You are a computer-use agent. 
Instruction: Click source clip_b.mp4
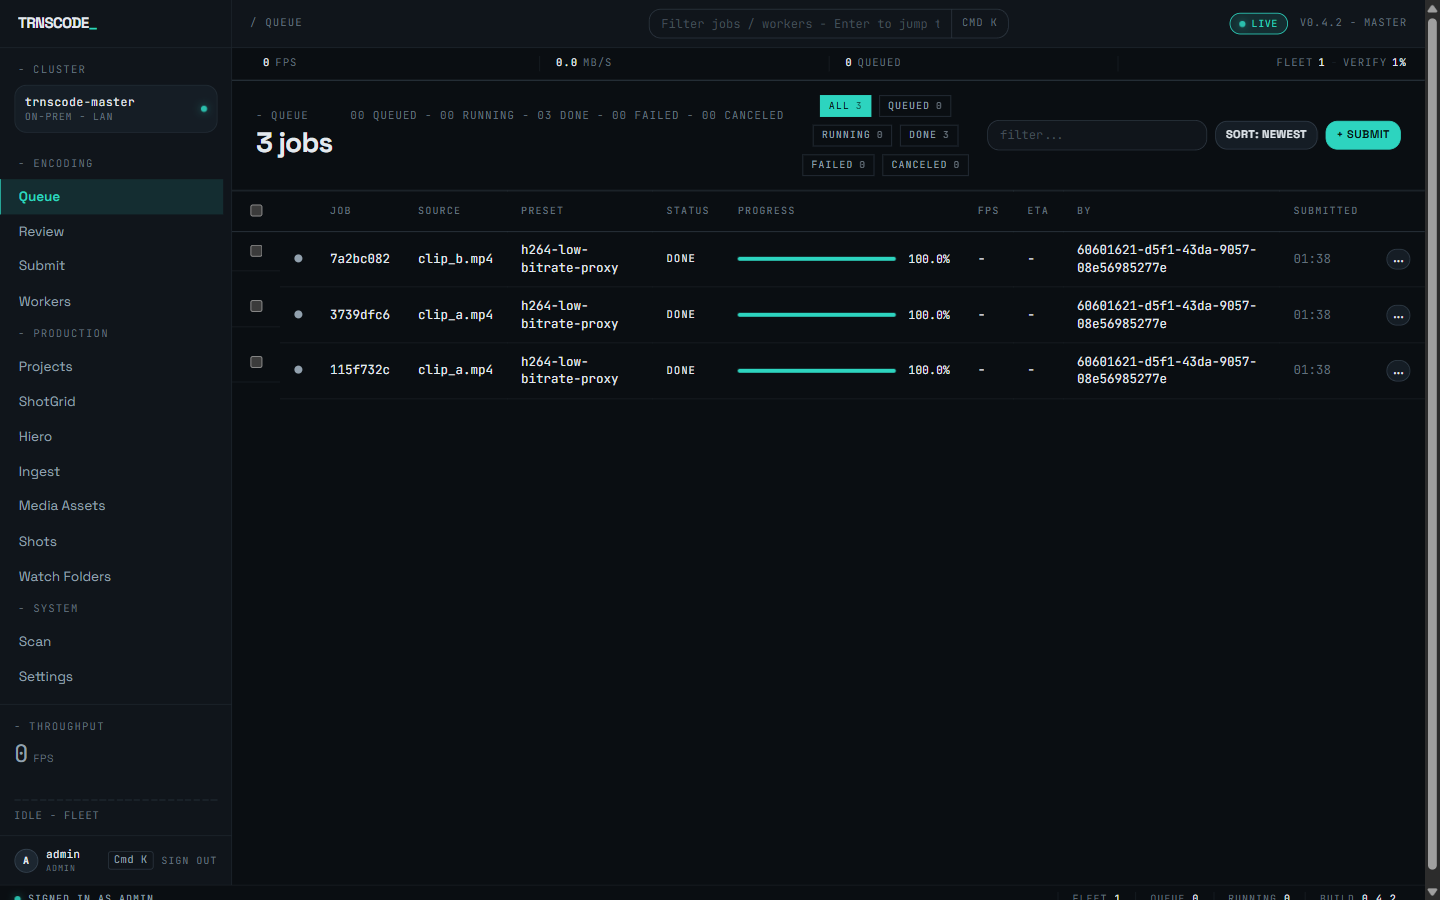click(x=455, y=259)
